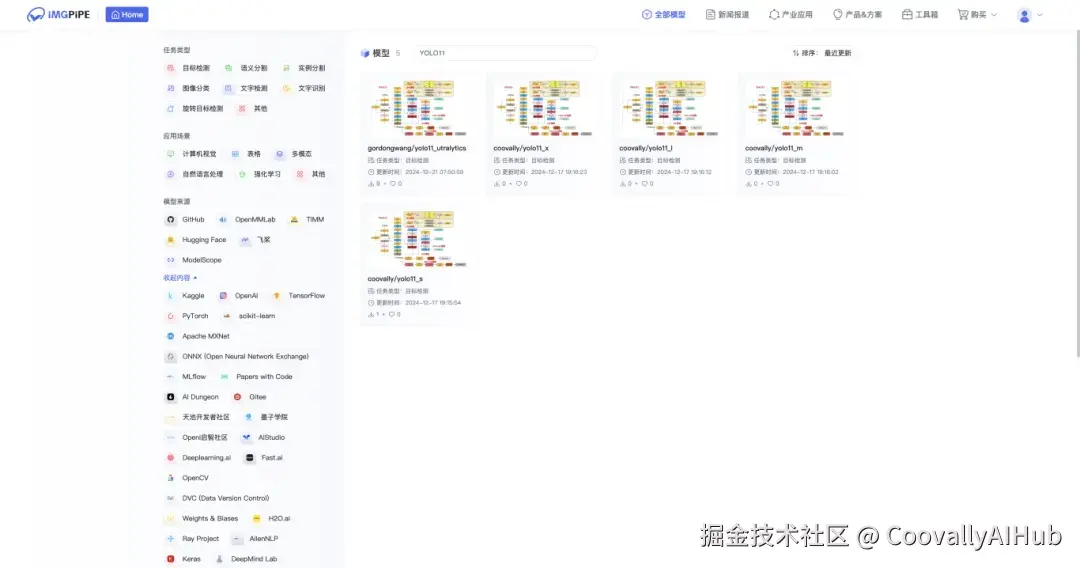Click the 图像分类 filter icon
1080x568 pixels.
[170, 88]
